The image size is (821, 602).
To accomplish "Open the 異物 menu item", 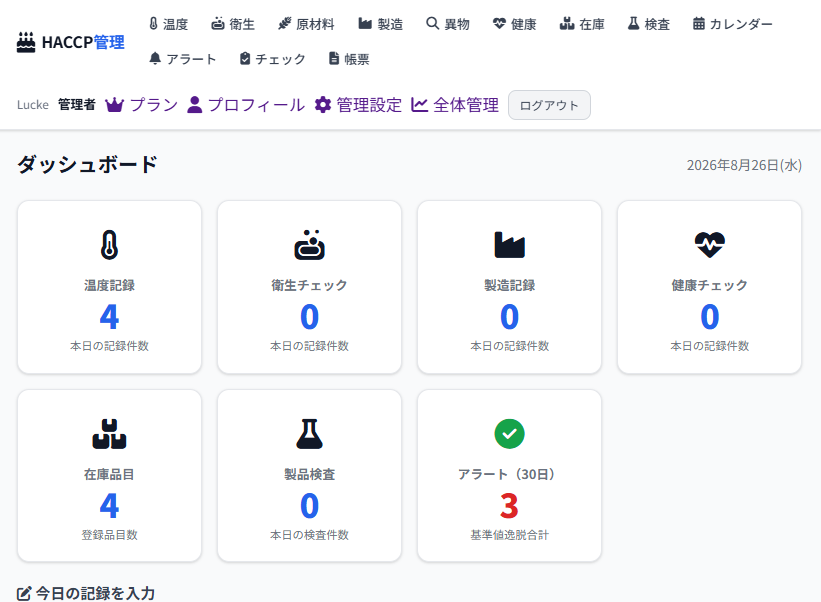I will click(448, 24).
